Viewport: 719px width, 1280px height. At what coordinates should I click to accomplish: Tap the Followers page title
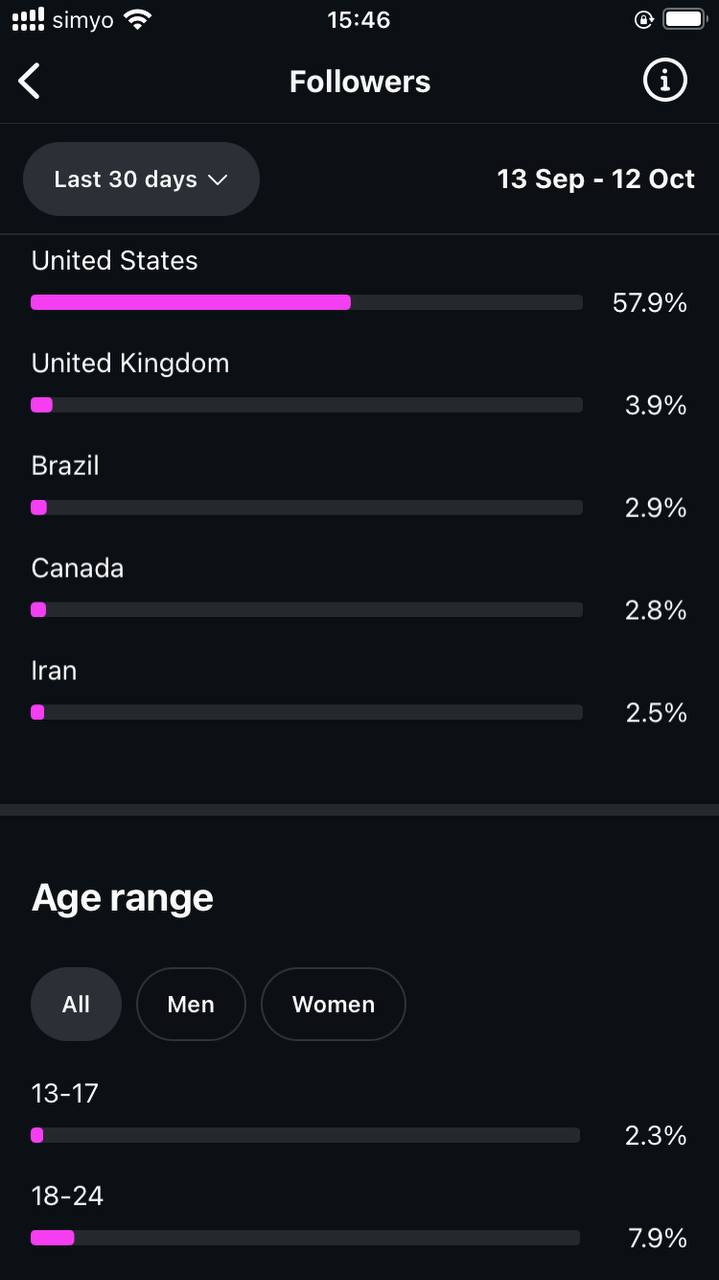click(x=359, y=81)
